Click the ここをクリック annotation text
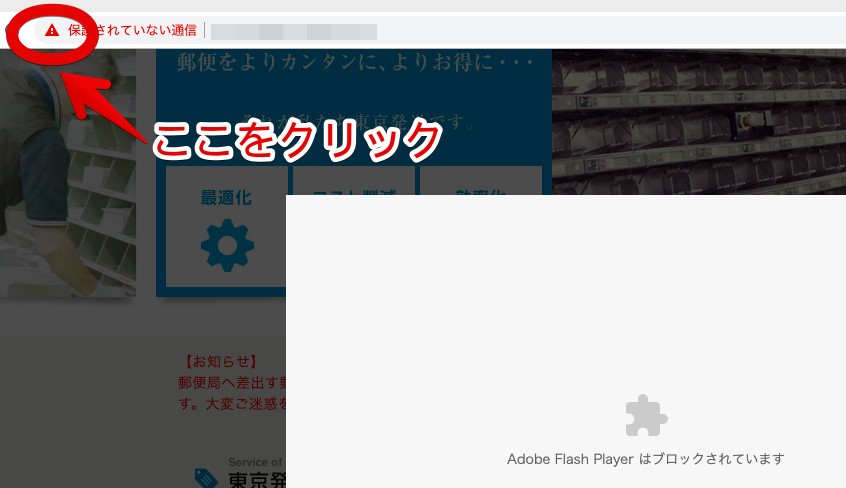The width and height of the screenshot is (846, 488). click(297, 140)
